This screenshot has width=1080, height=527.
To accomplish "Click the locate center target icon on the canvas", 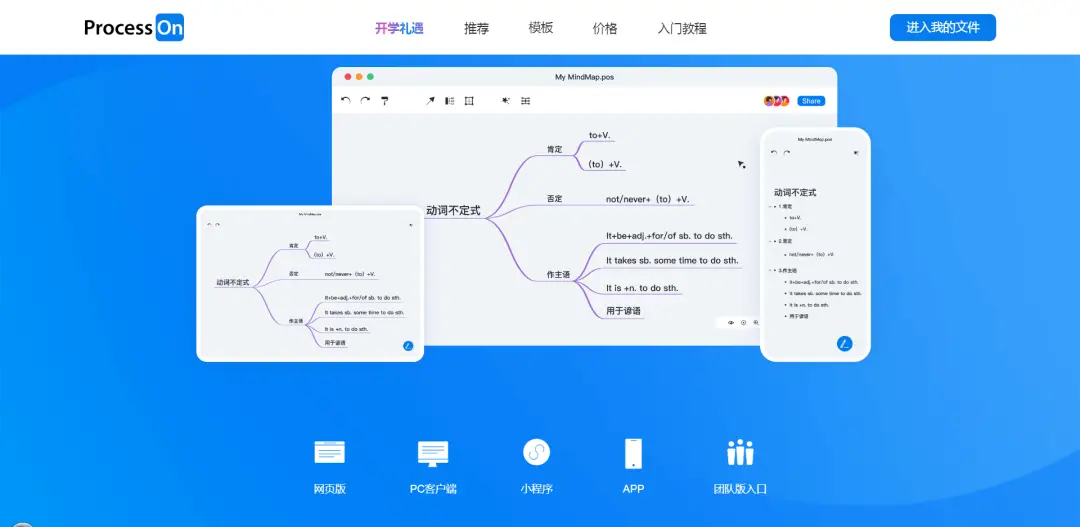I will tap(743, 322).
